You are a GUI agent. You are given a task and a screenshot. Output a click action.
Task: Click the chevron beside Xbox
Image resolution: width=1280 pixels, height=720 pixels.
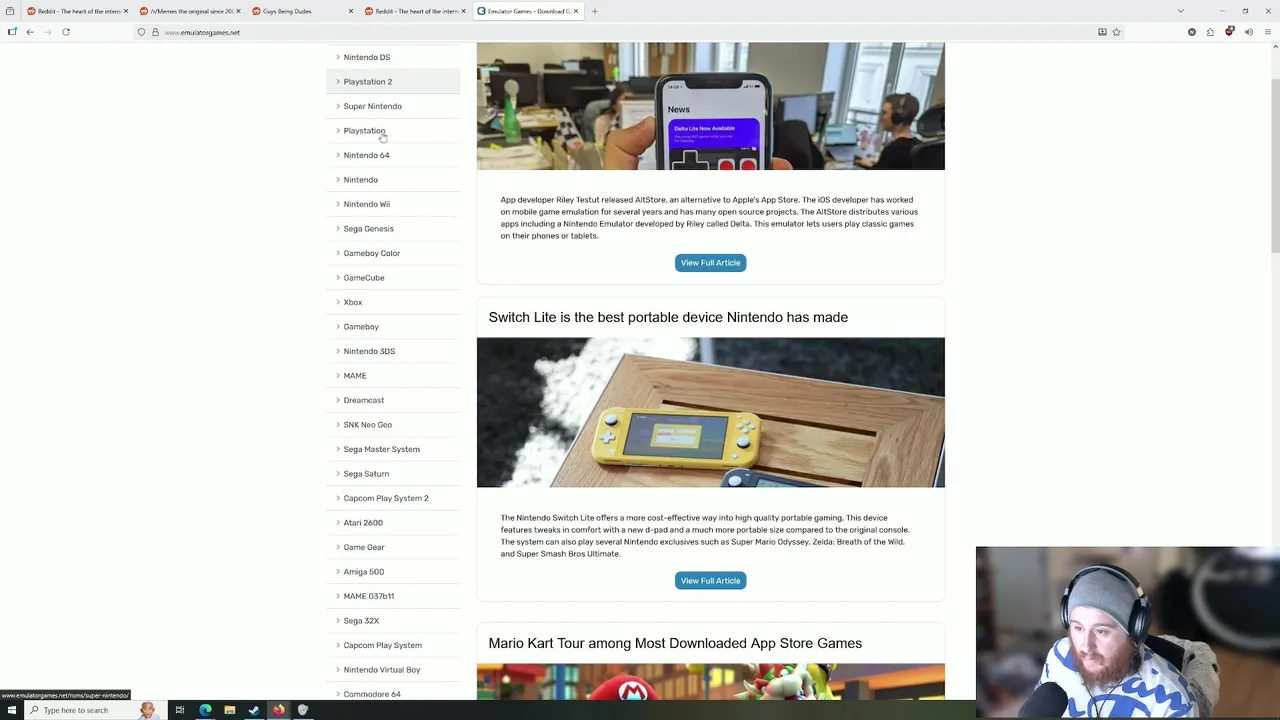coord(338,302)
